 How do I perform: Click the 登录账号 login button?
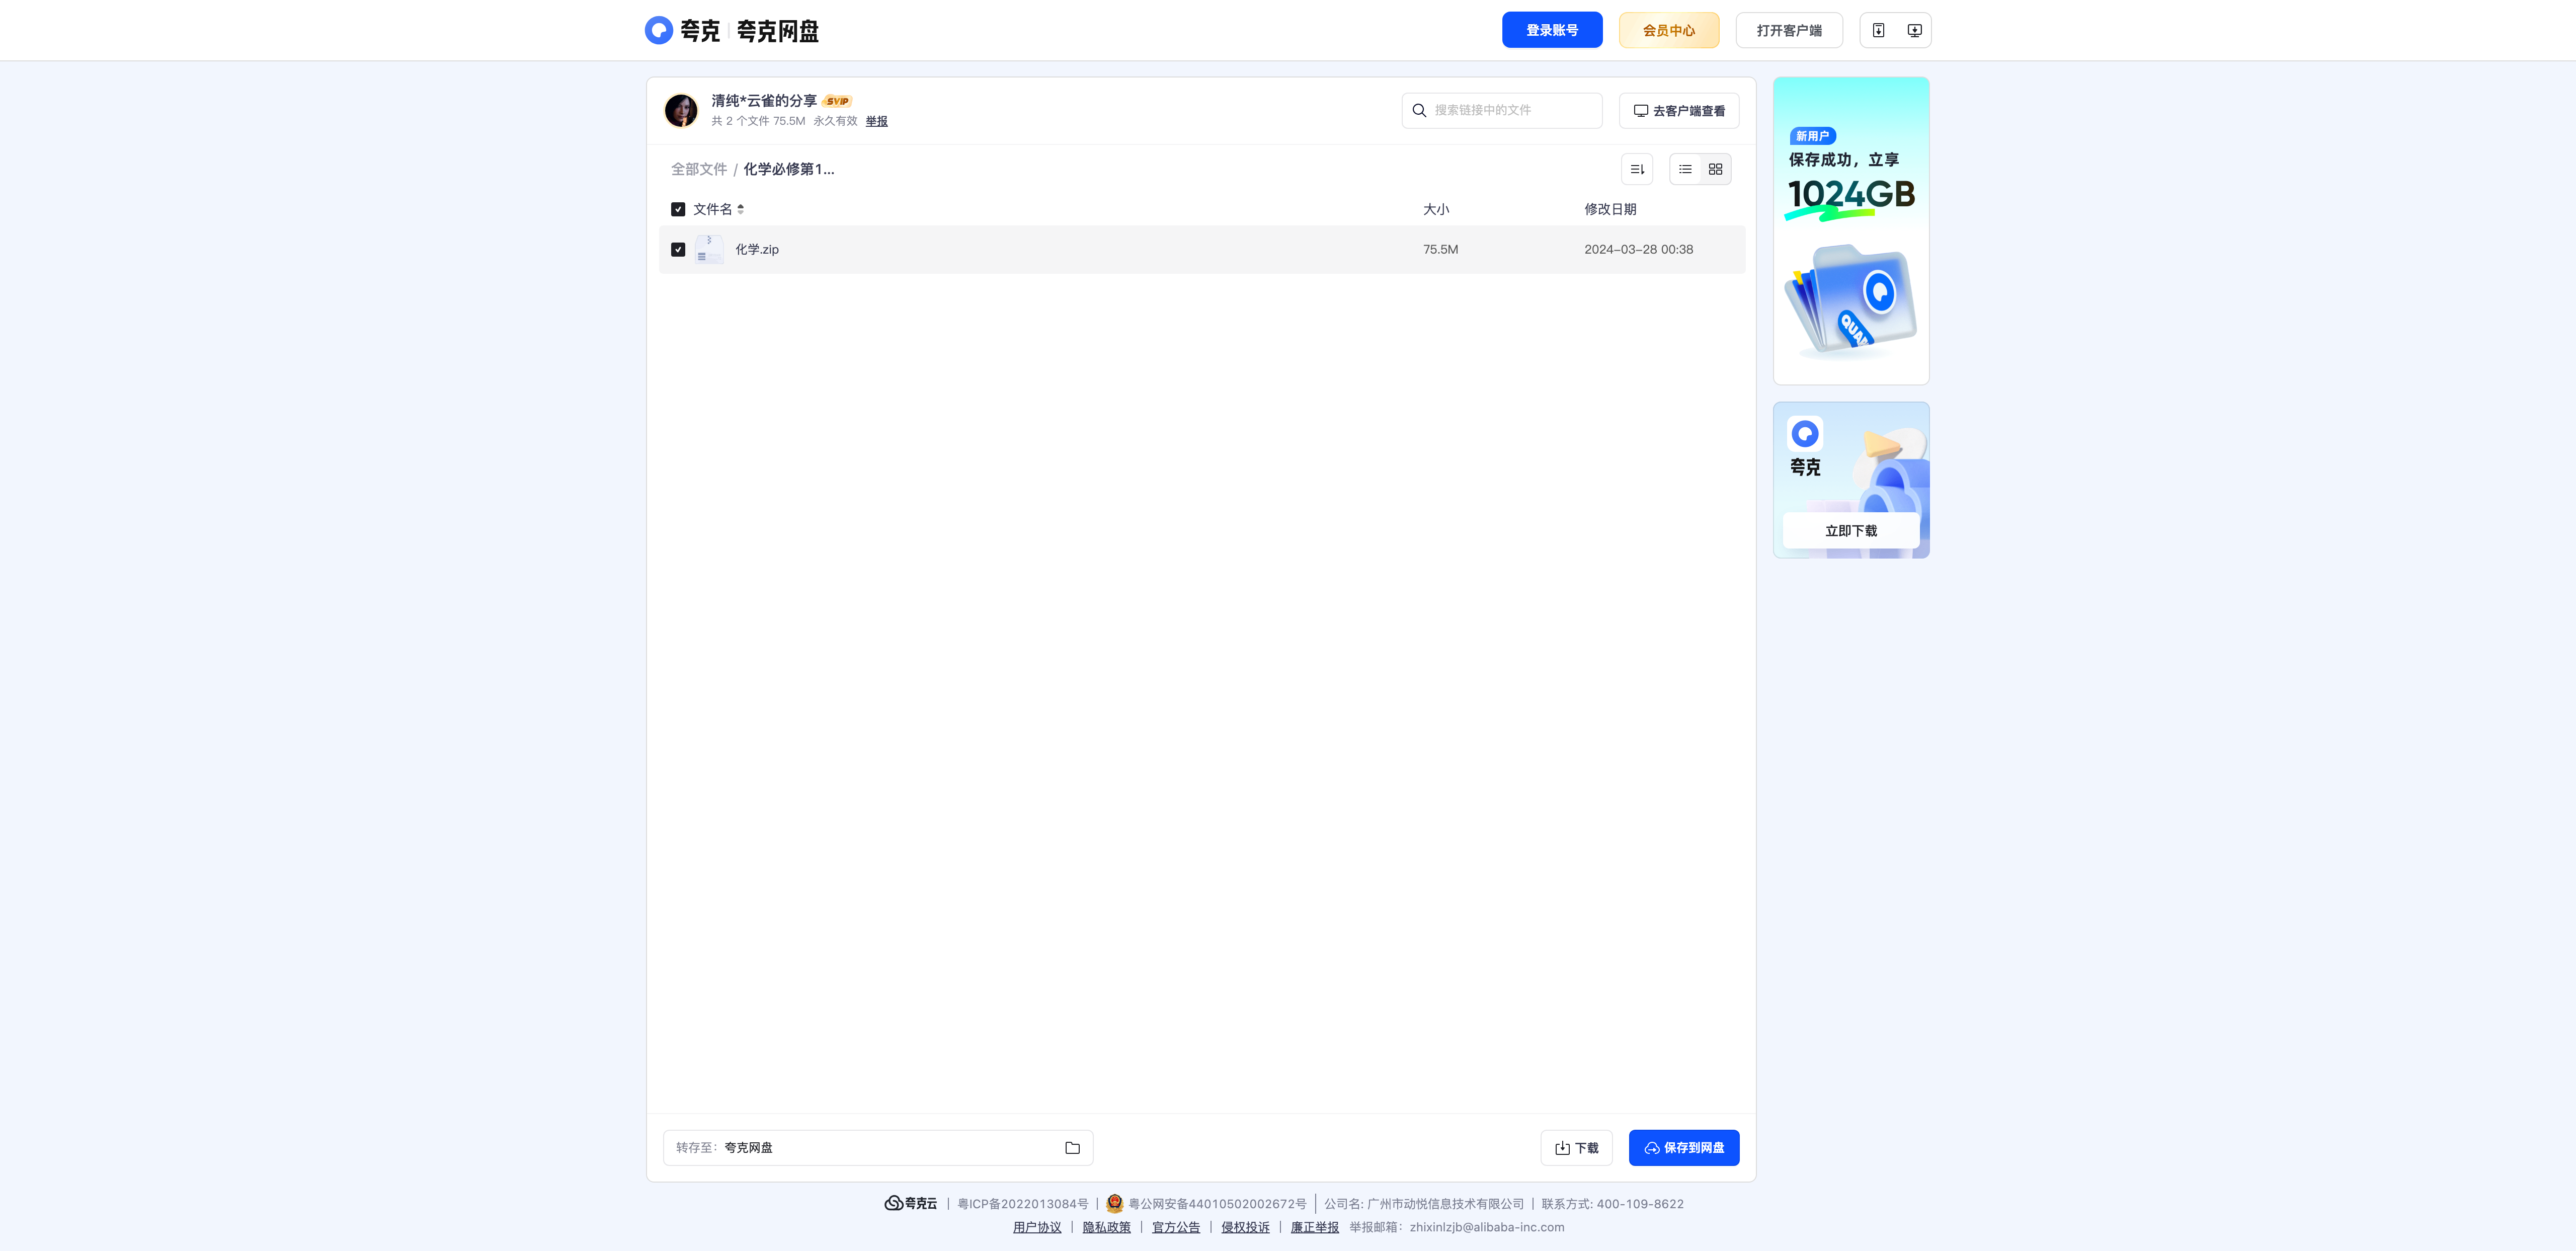point(1552,30)
